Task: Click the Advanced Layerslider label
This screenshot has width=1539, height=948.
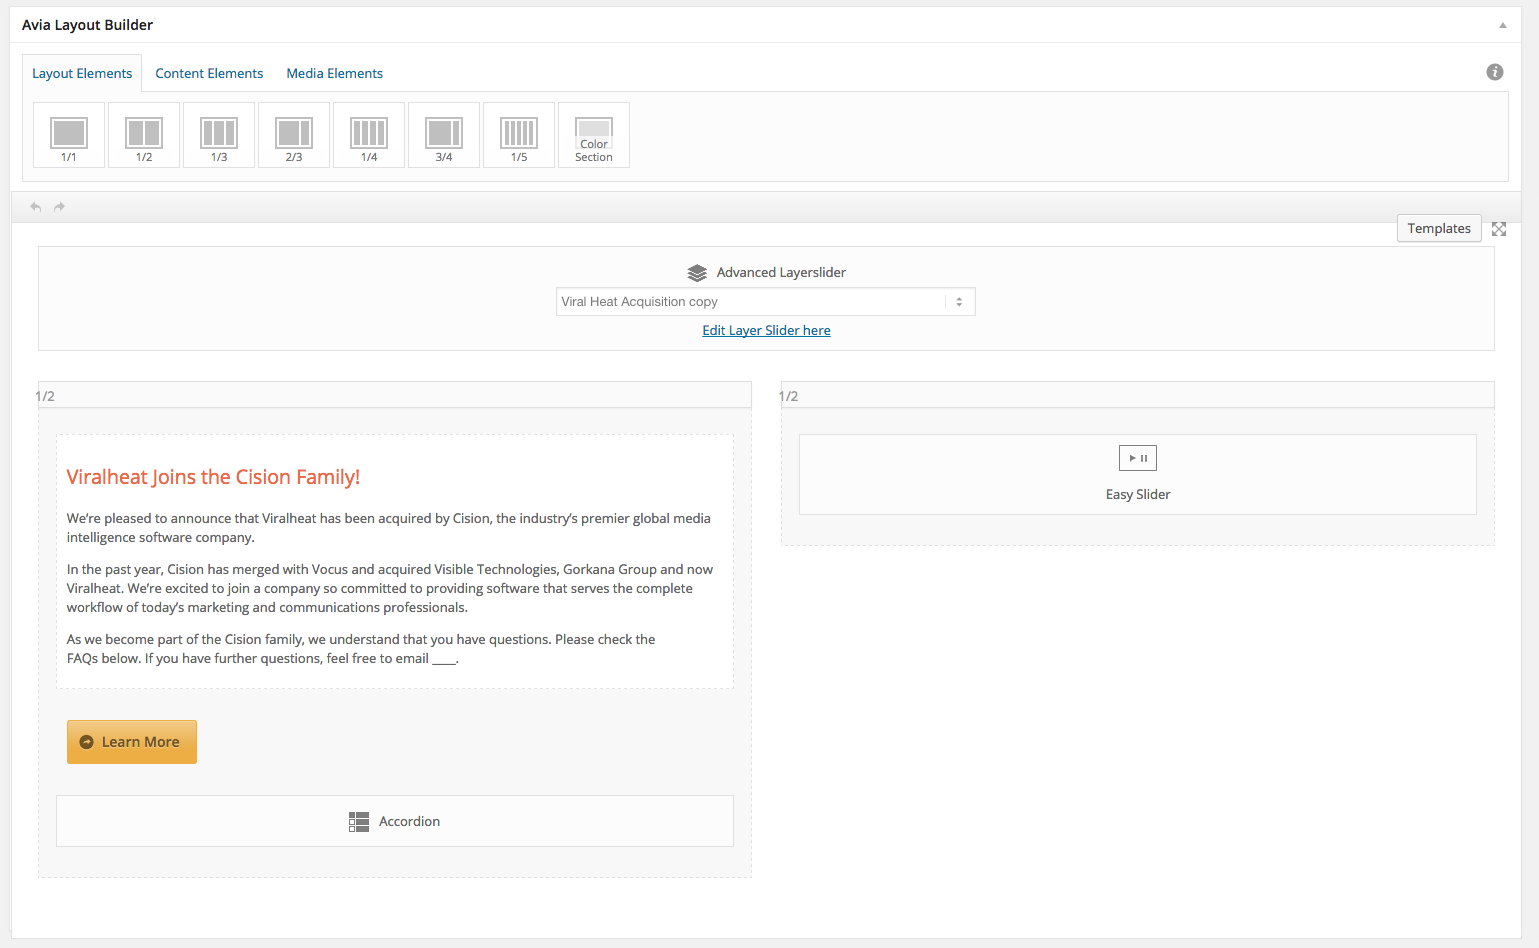Action: click(781, 273)
